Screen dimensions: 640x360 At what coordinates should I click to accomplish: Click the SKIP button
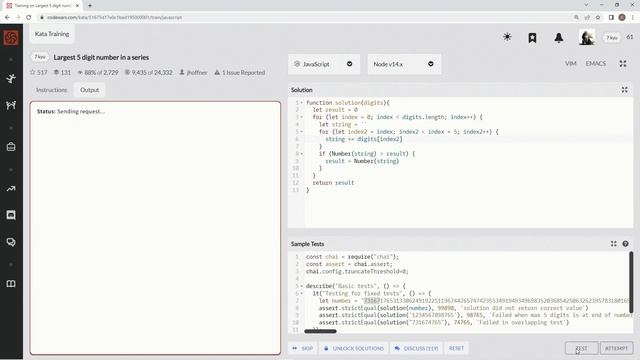point(302,348)
